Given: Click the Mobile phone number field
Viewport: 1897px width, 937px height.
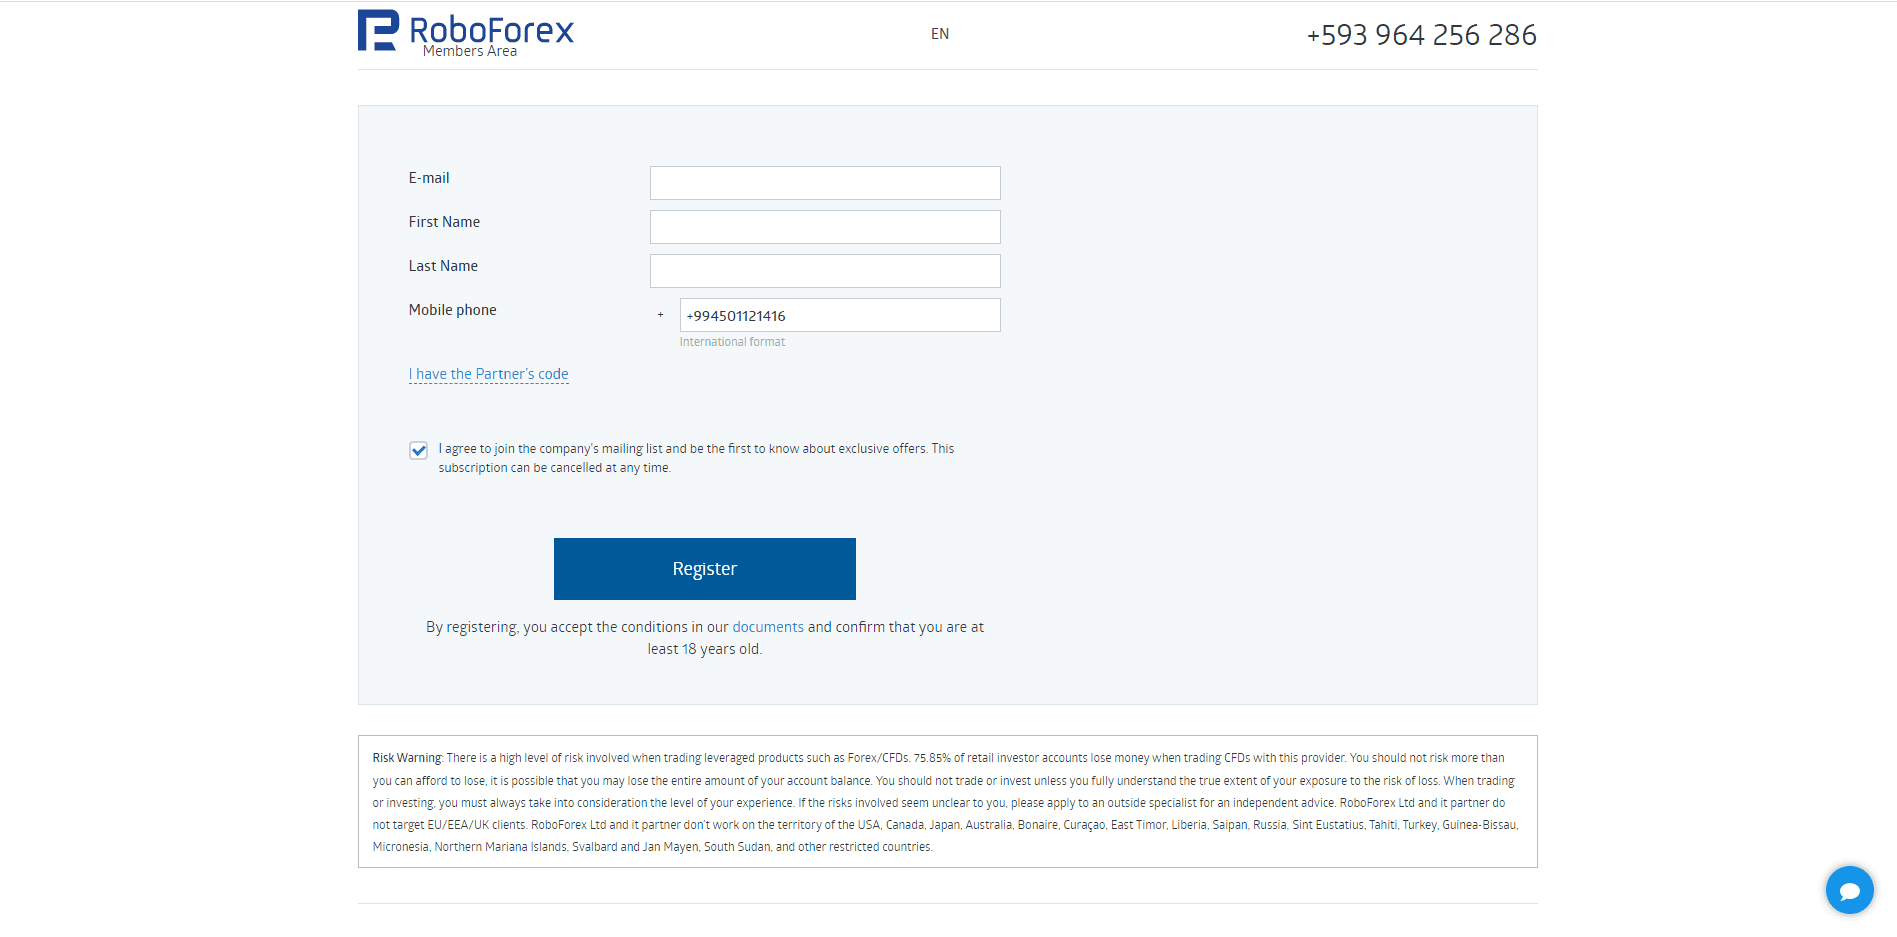Looking at the screenshot, I should (840, 315).
